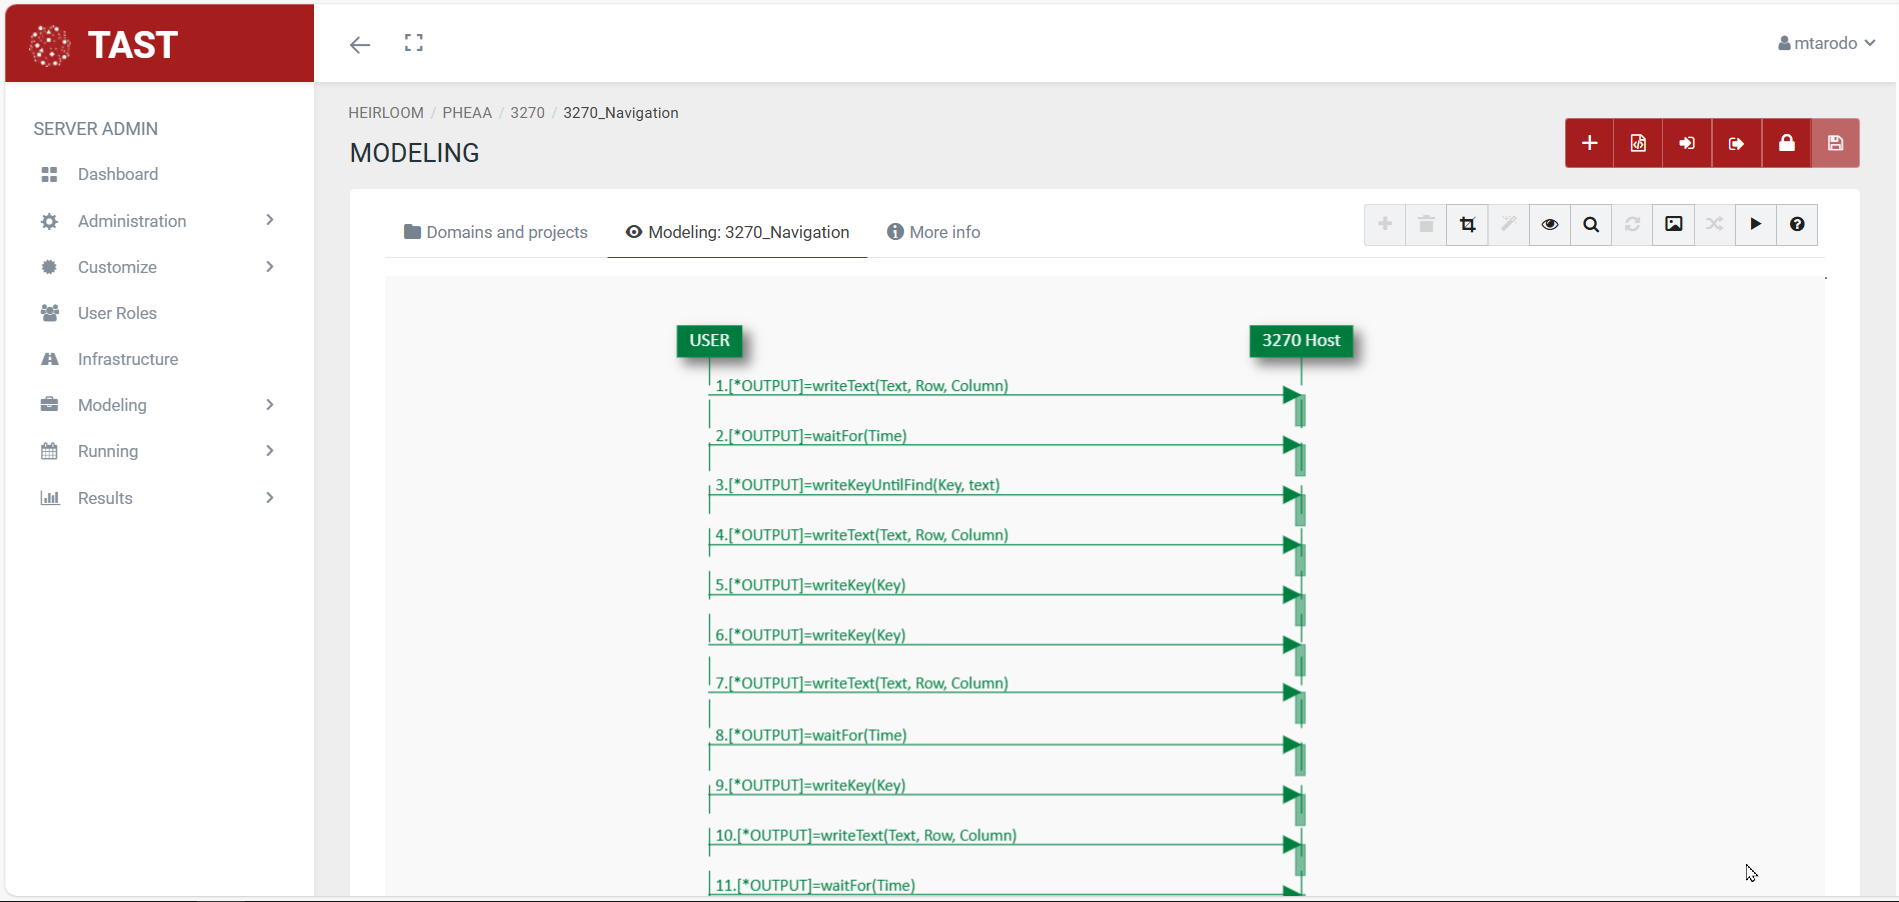The height and width of the screenshot is (902, 1899).
Task: Select the 3270 Host lifeline box
Action: click(1300, 340)
